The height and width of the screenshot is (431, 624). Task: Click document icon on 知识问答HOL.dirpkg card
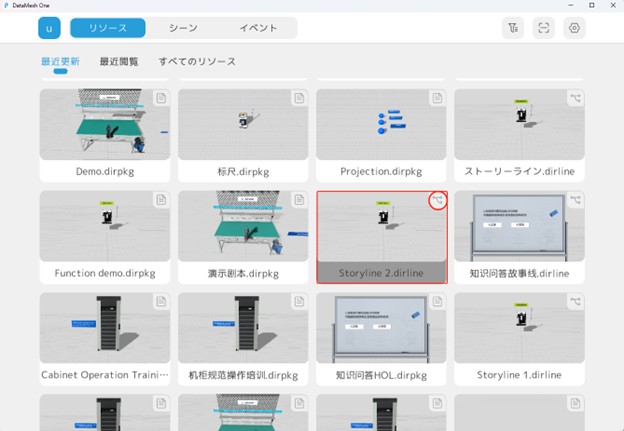coord(437,302)
